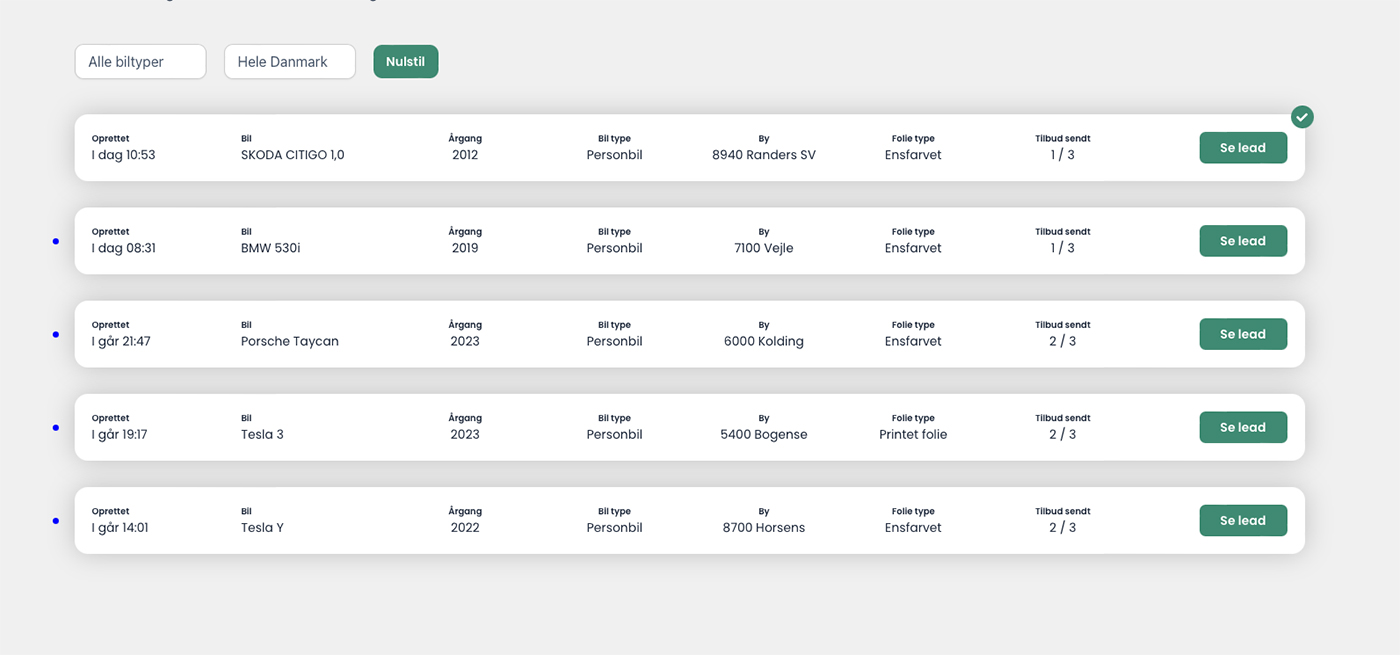Click the blue dot beside Tesla Y row
Viewport: 1400px width, 655px height.
point(56,520)
